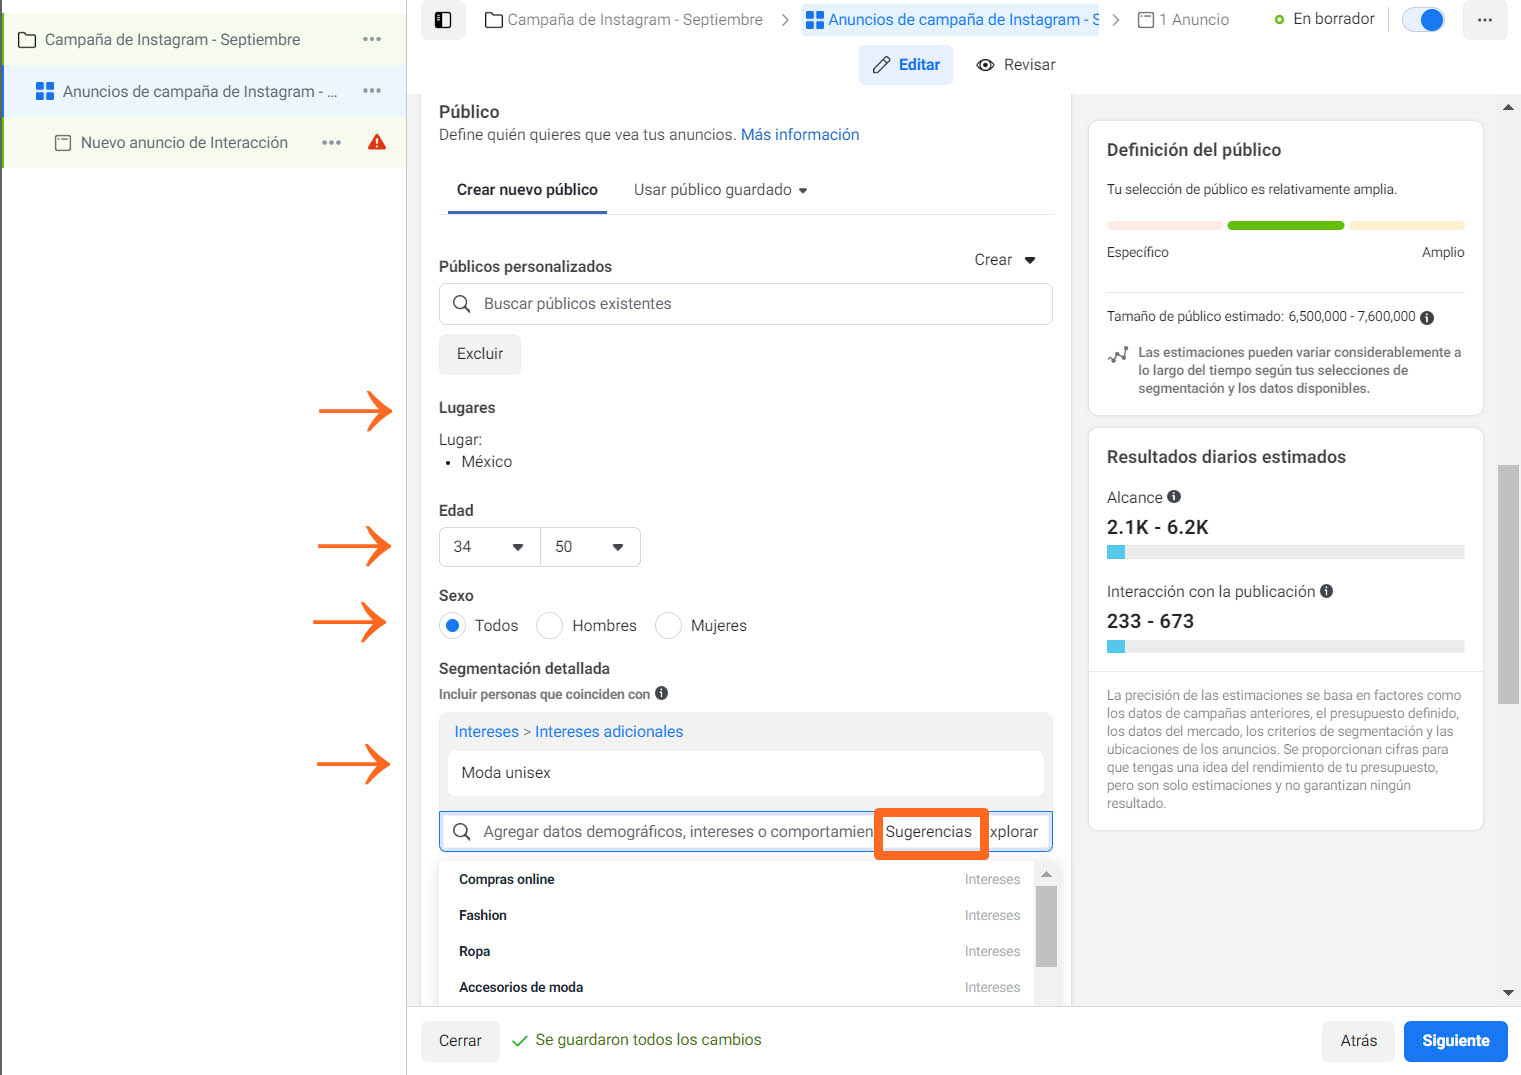The image size is (1521, 1075).
Task: Click info icon beside estimated audience size
Action: 1427,318
